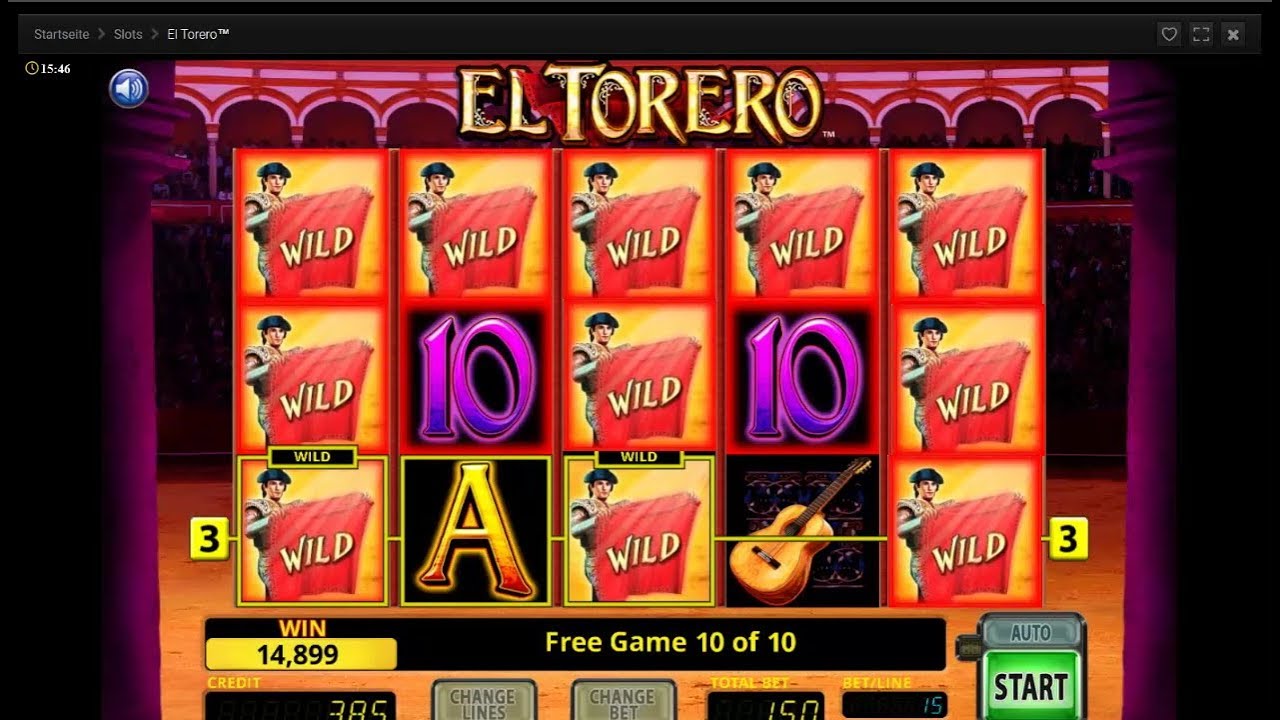
Task: Click the golden A symbol on reel two
Action: [476, 531]
